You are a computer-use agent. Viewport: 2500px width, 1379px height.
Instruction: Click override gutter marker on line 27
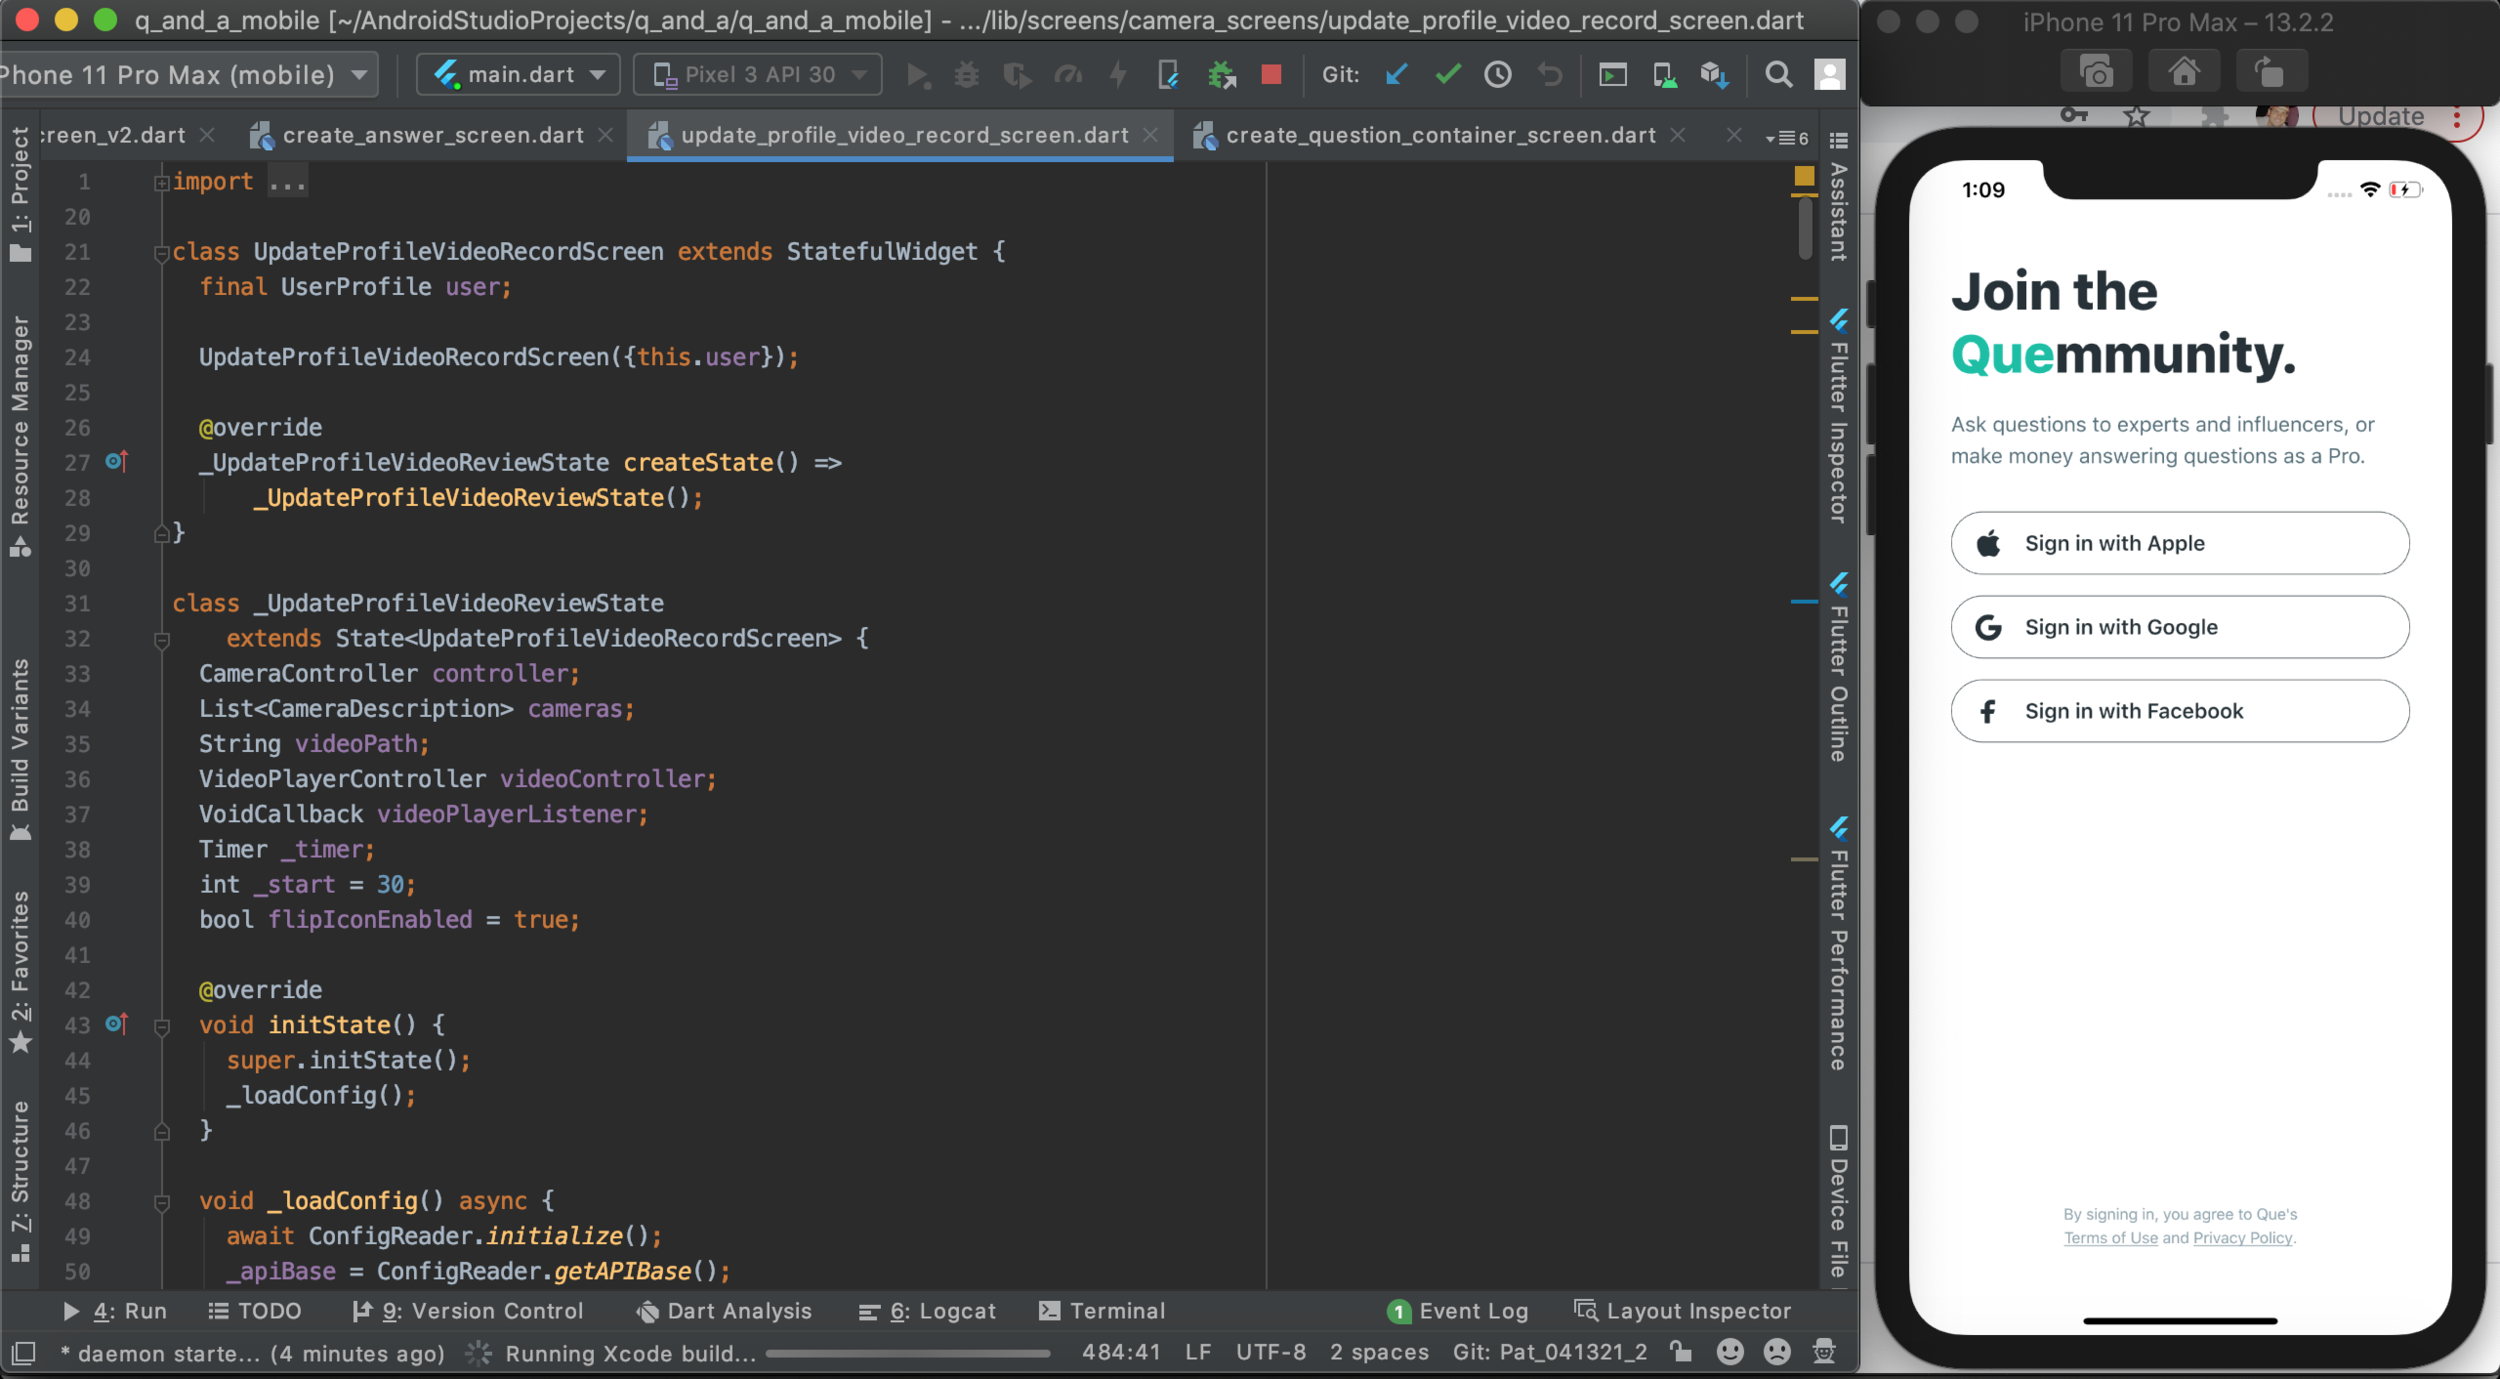pos(117,461)
